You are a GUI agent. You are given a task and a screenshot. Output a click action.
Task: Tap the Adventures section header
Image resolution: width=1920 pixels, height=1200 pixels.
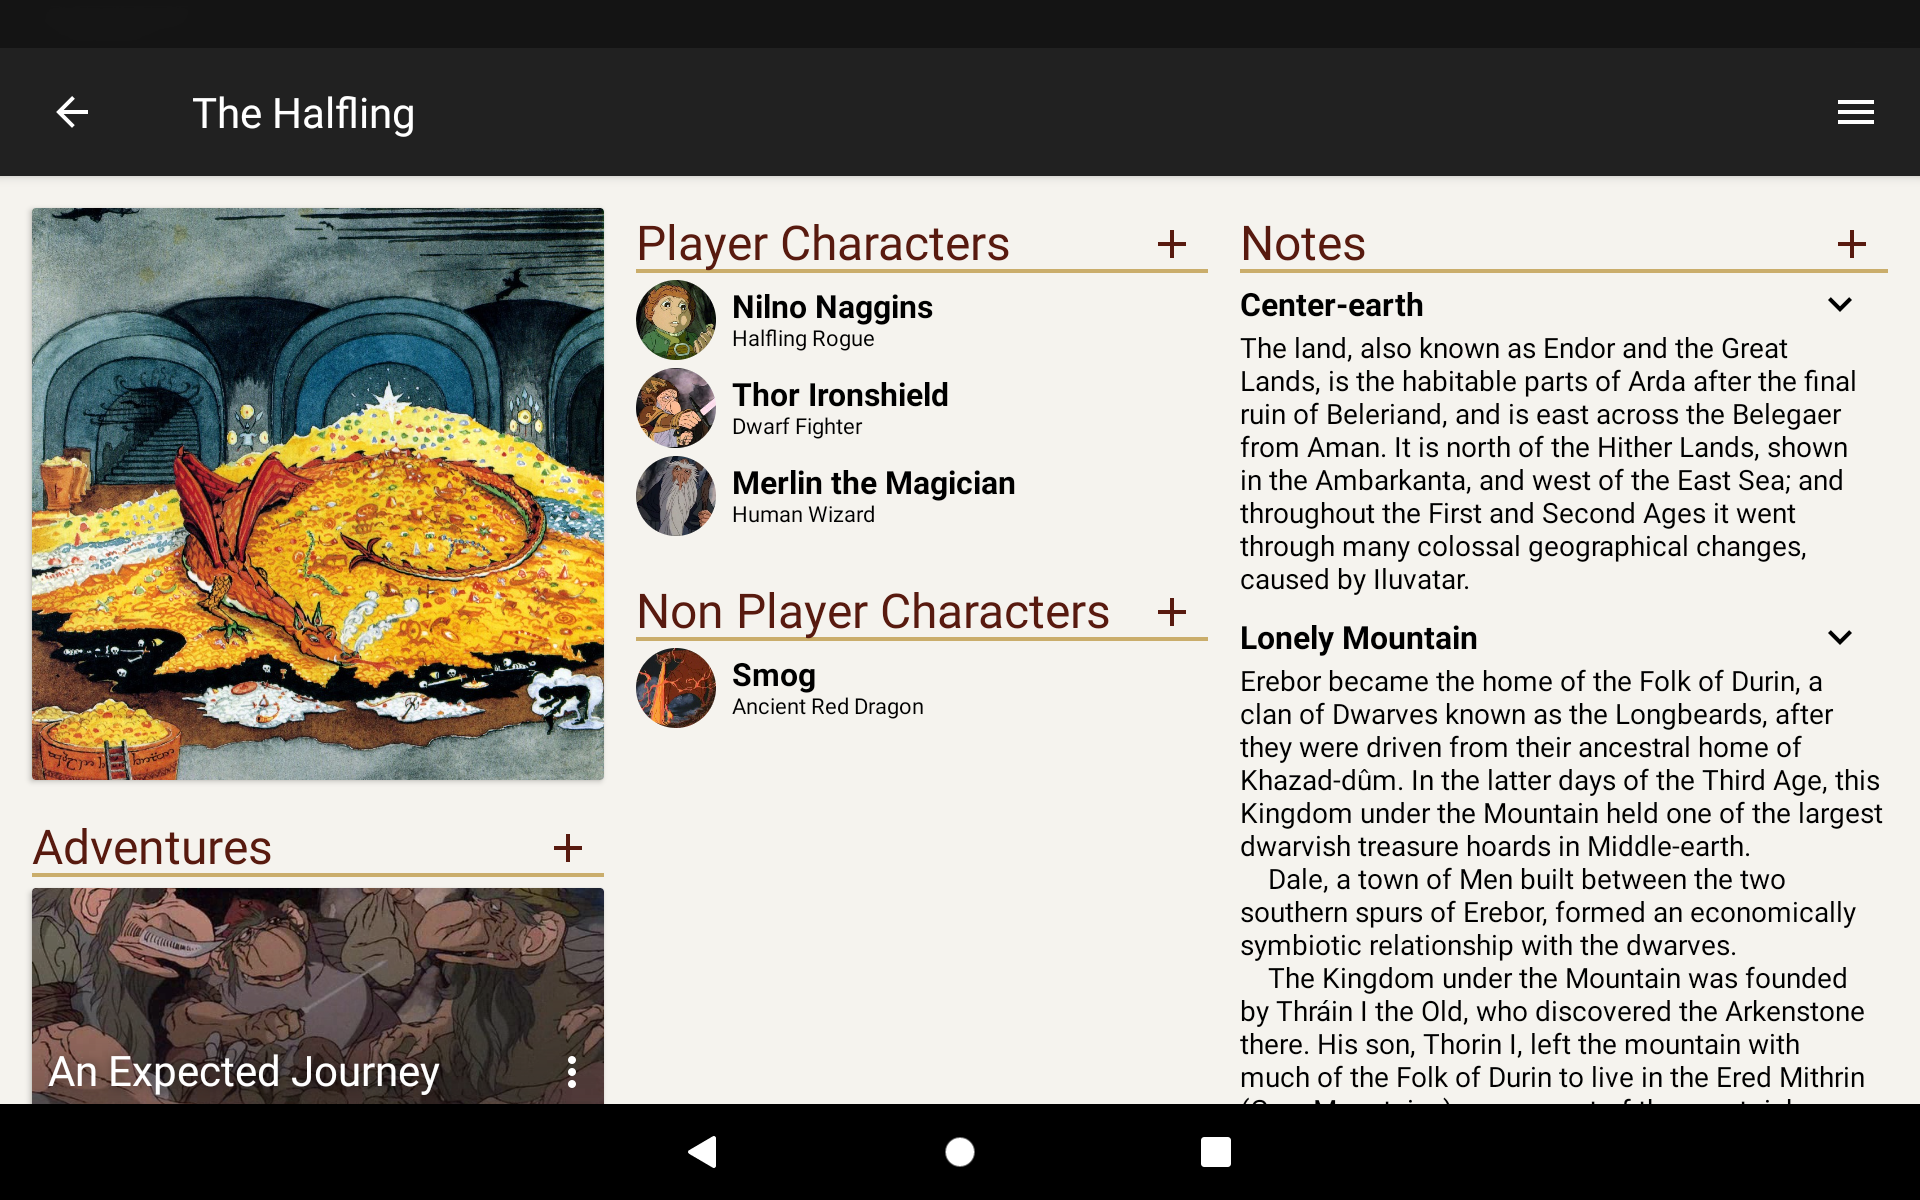pyautogui.click(x=152, y=848)
